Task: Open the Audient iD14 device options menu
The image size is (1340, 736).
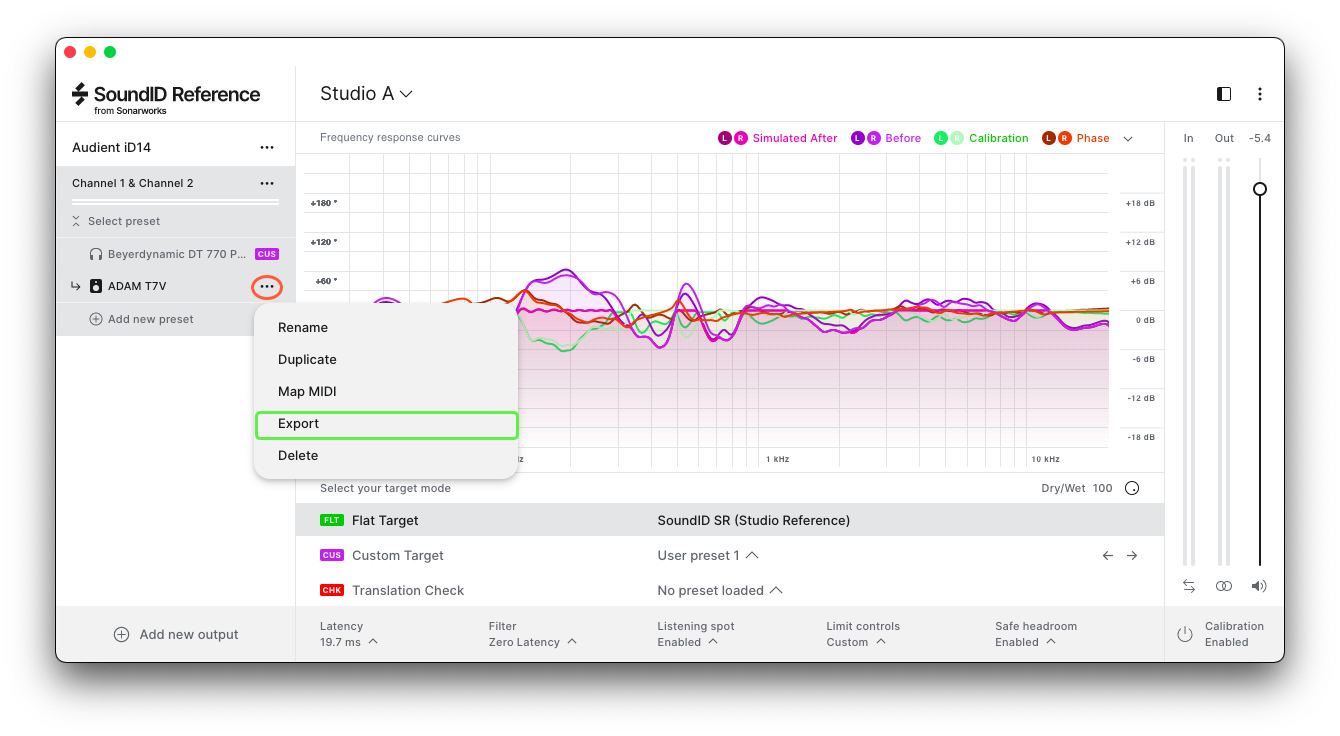Action: click(267, 148)
